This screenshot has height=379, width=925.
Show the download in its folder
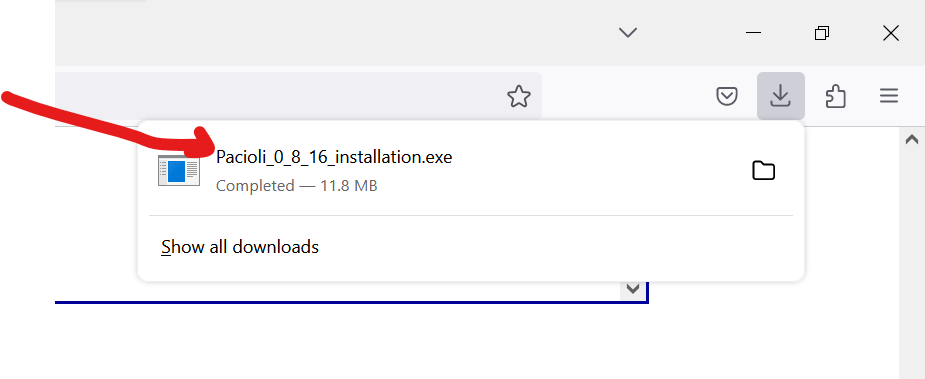[763, 171]
